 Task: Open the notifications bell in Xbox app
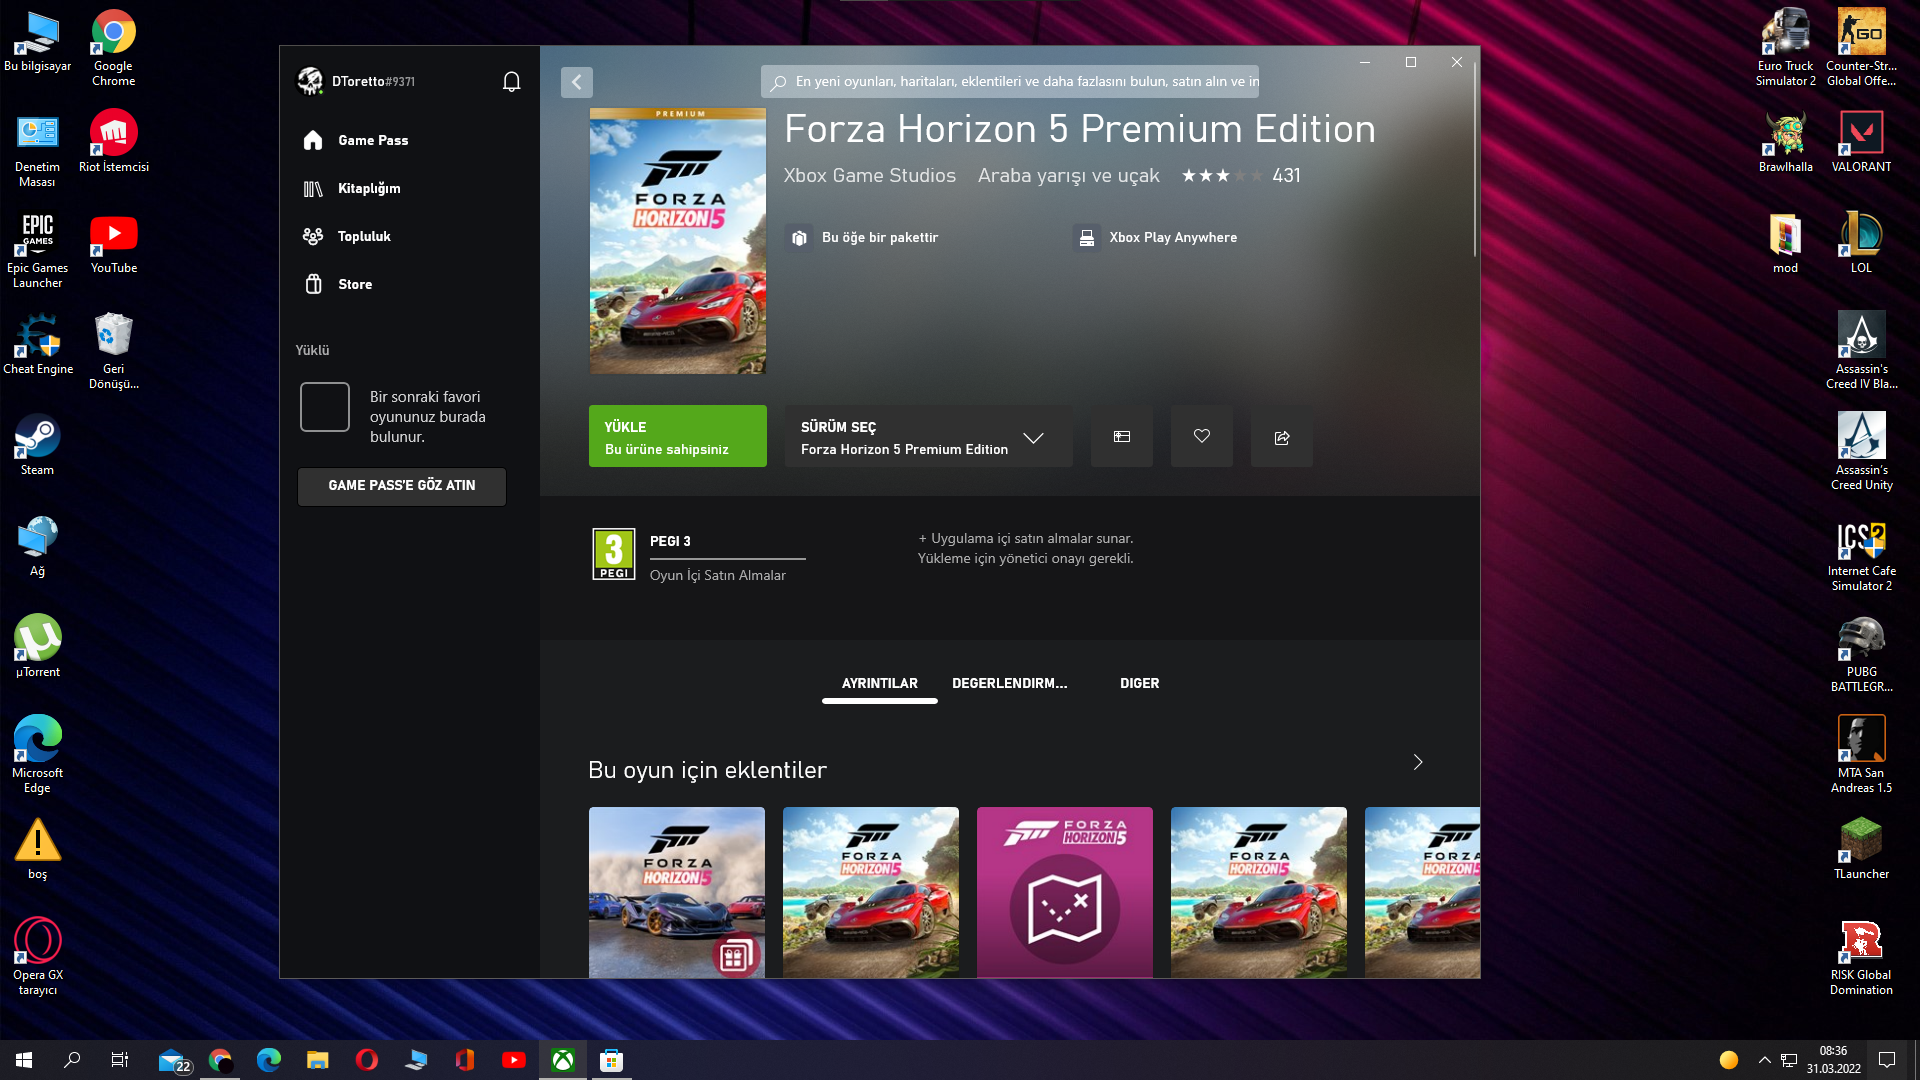pos(511,81)
